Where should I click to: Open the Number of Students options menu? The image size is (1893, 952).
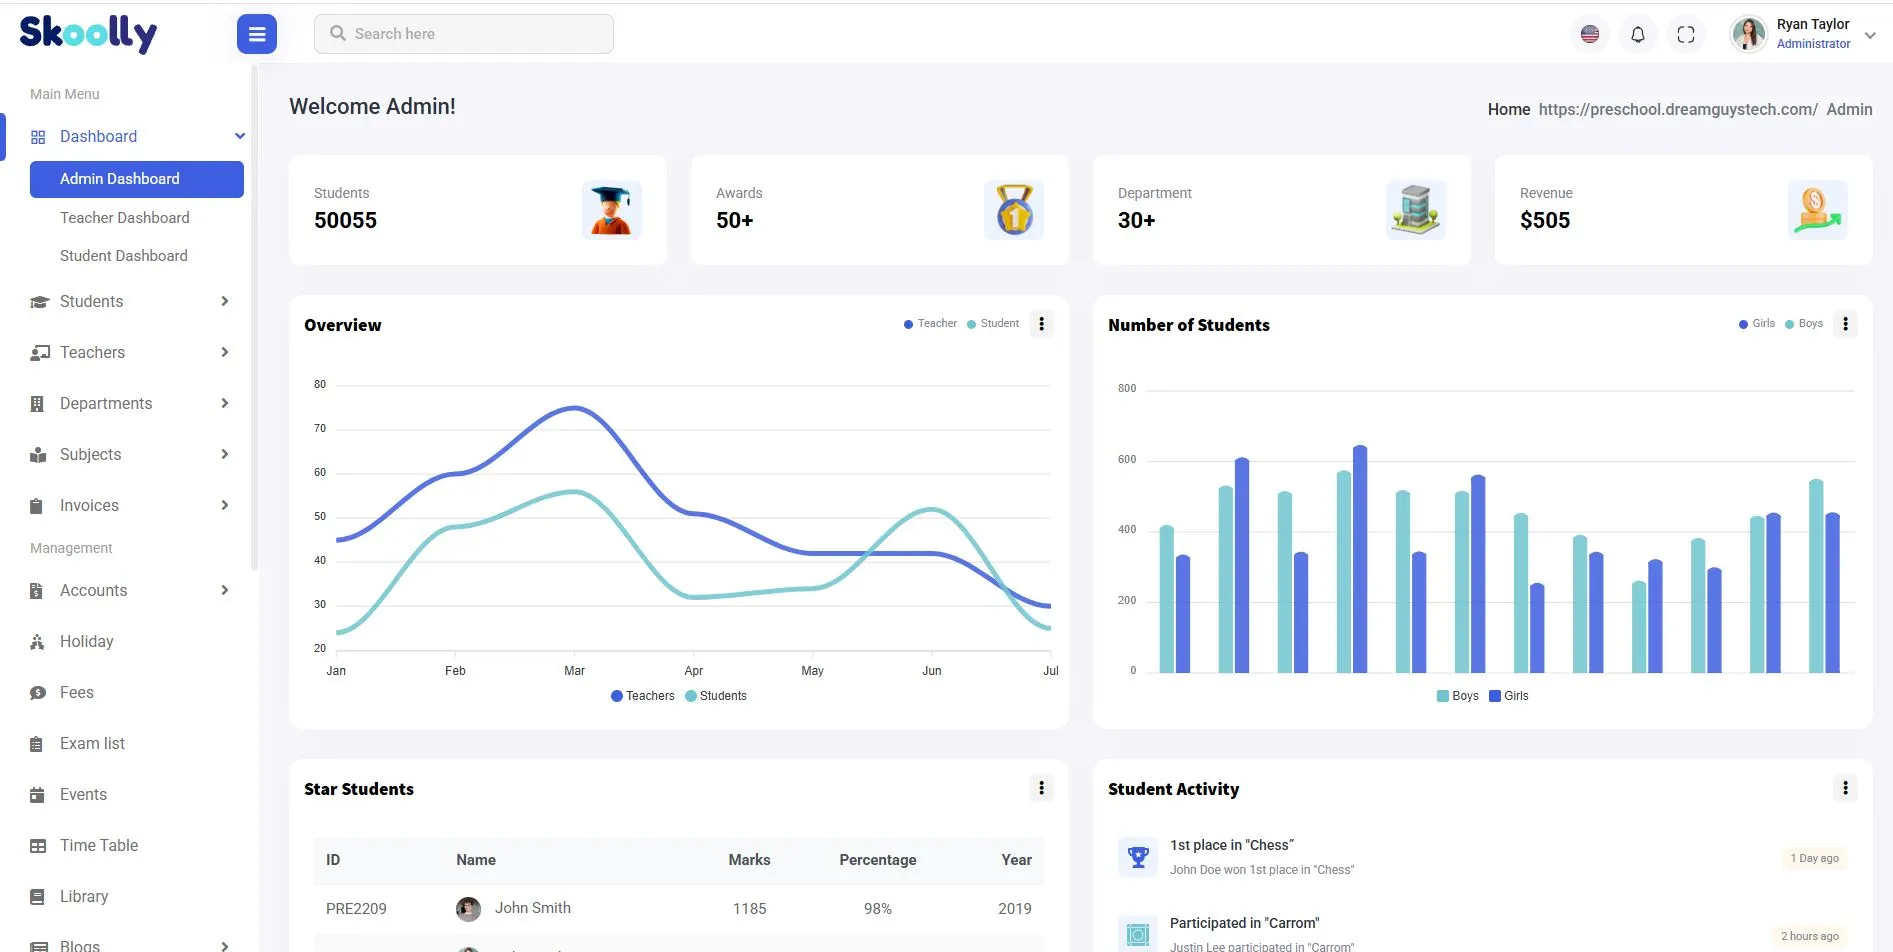point(1845,324)
